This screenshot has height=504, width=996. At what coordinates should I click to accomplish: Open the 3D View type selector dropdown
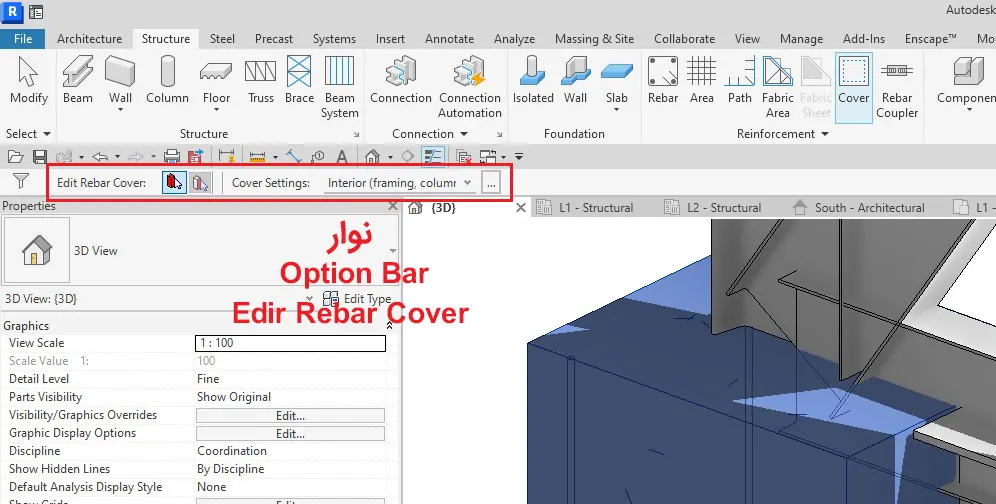click(393, 250)
